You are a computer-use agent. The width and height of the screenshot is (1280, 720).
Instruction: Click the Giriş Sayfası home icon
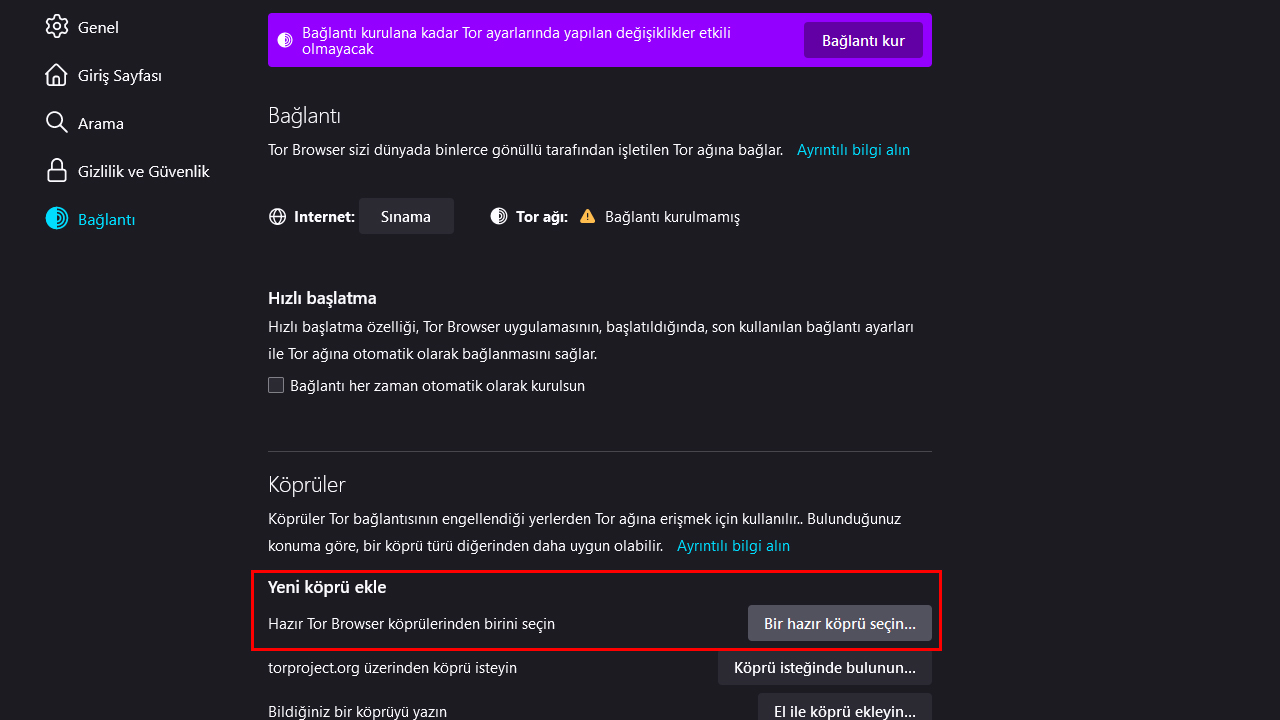click(57, 75)
